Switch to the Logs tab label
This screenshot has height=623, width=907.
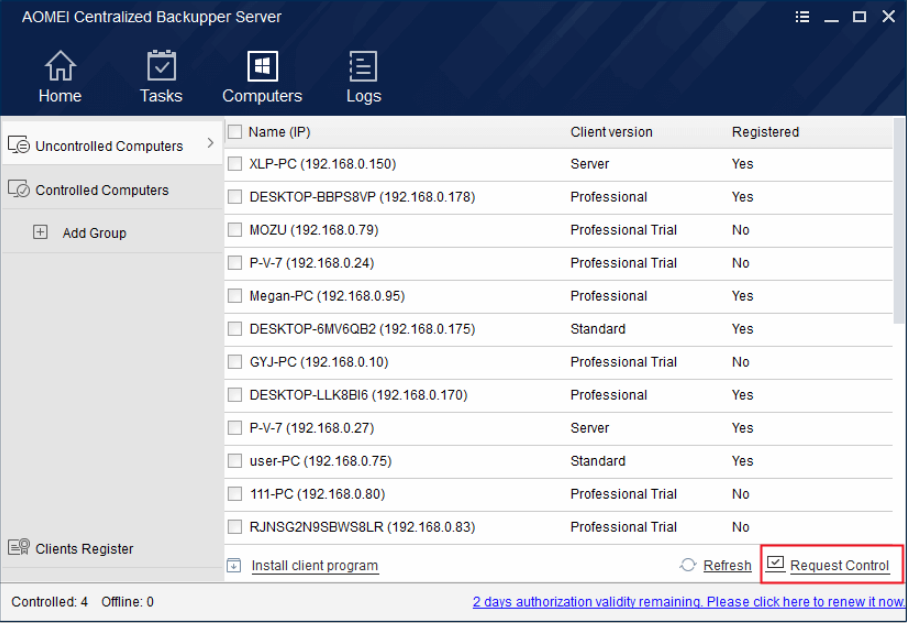tap(363, 97)
